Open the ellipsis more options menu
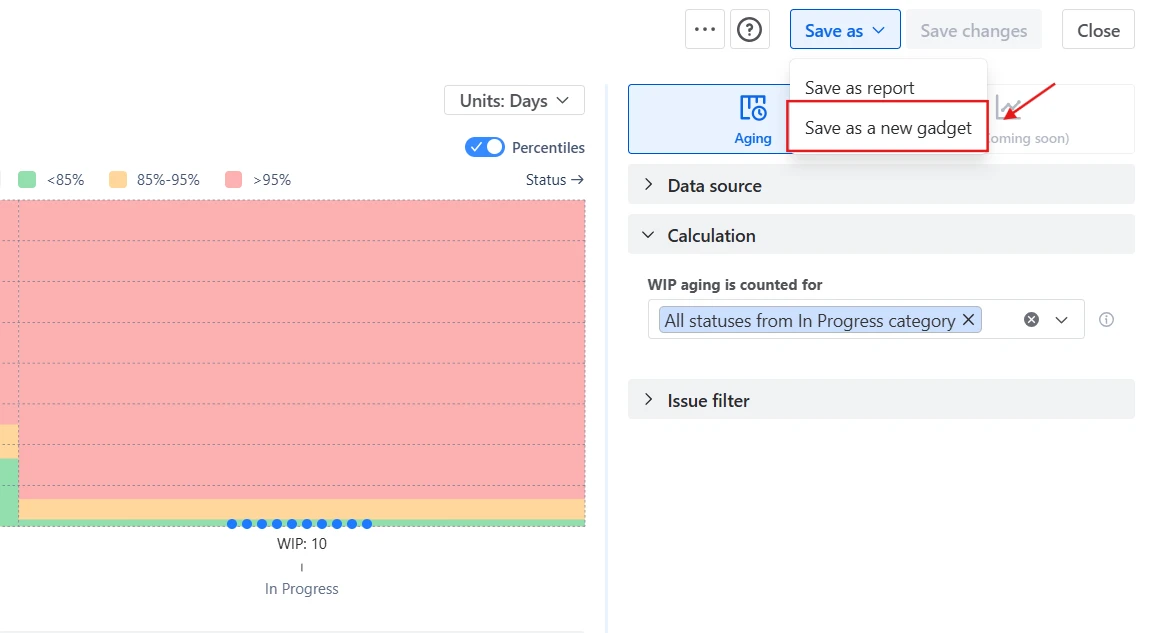 pos(704,29)
